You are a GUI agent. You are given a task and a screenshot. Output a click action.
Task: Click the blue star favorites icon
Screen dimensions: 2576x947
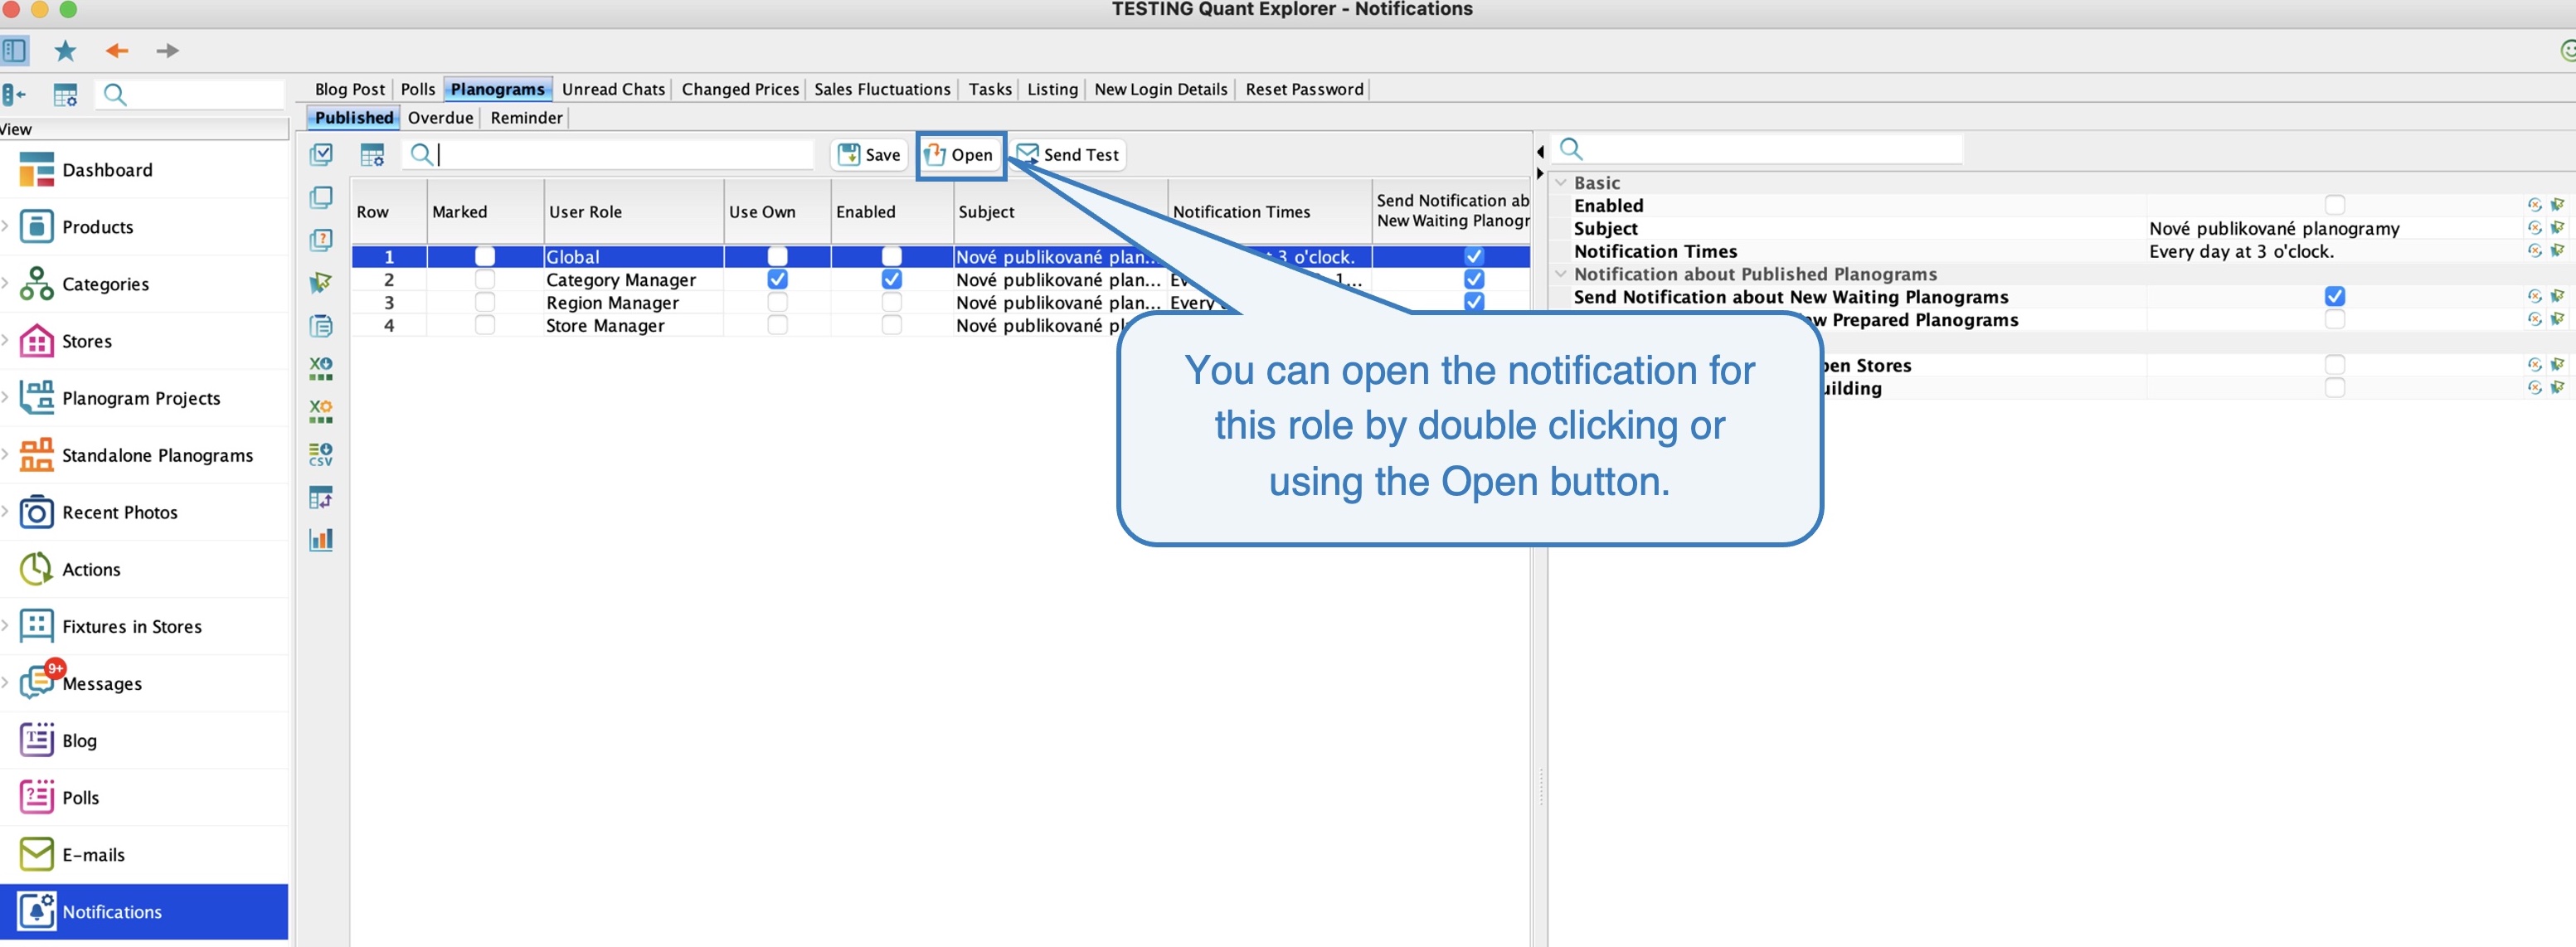tap(65, 51)
